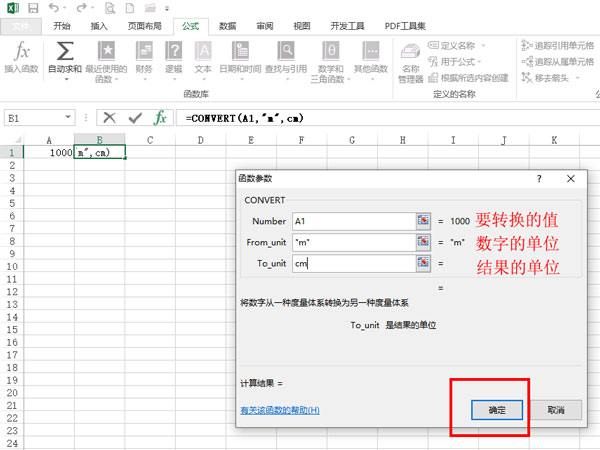The width and height of the screenshot is (600, 450).
Task: Click the Cancel (取消) button in dialog
Action: [556, 410]
